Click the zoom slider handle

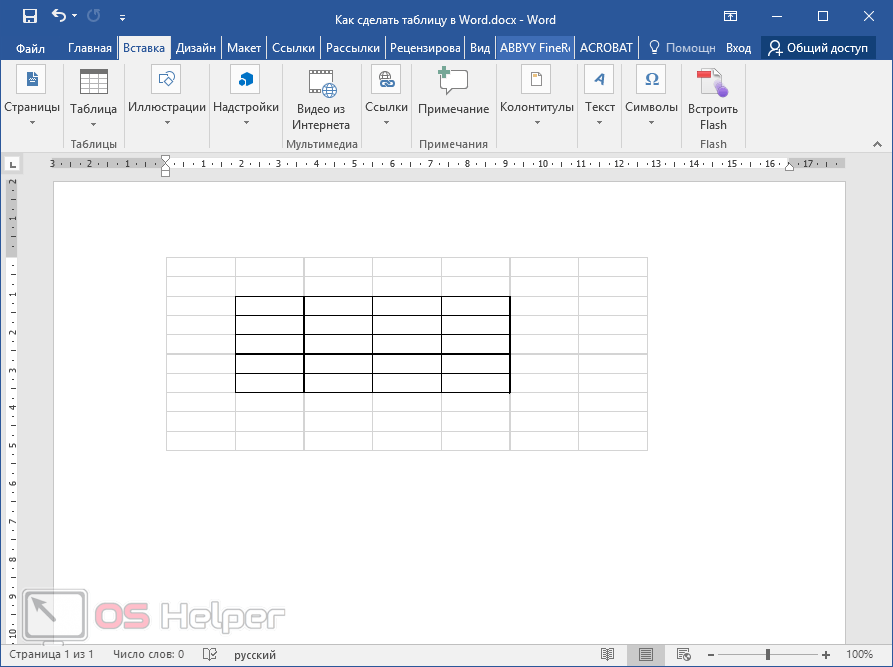[x=768, y=654]
